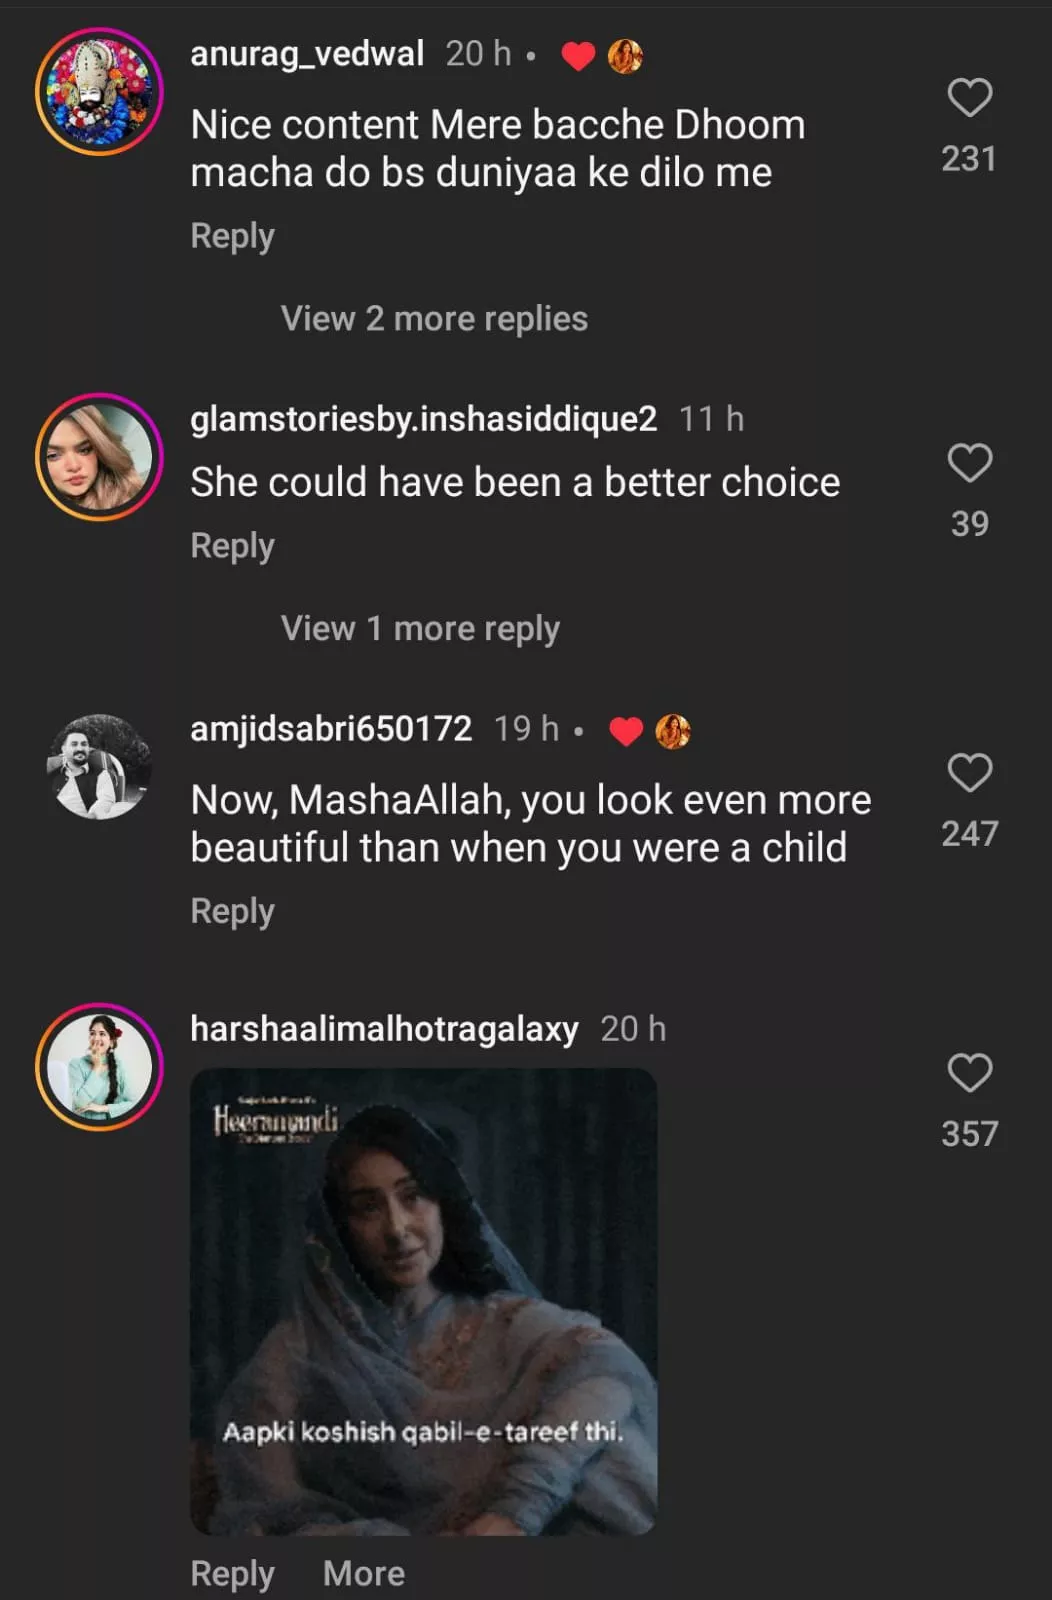This screenshot has width=1052, height=1600.
Task: Like anurag_vedwal's comment
Action: pyautogui.click(x=969, y=98)
